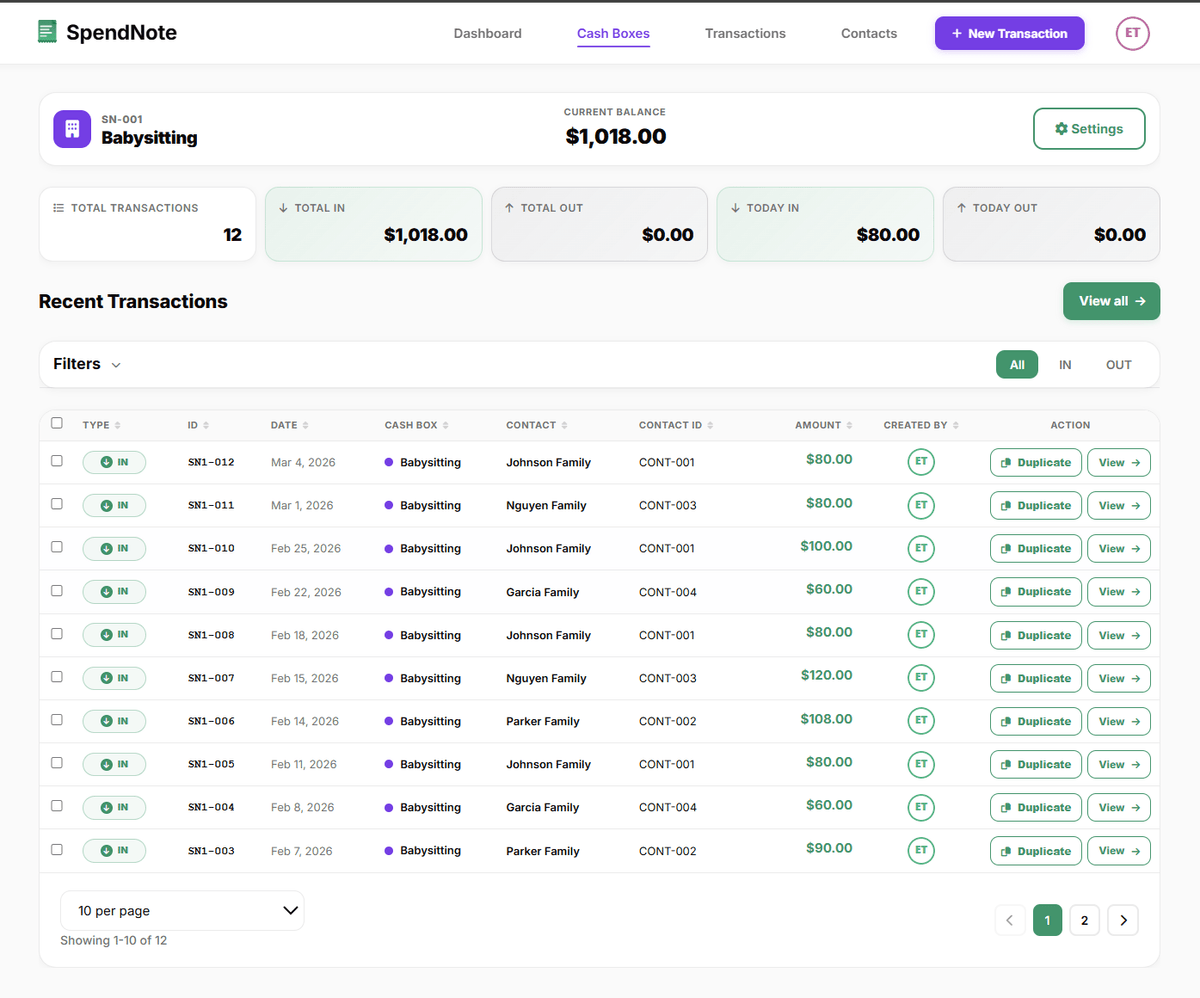
Task: Switch to the Transactions tab
Action: point(745,33)
